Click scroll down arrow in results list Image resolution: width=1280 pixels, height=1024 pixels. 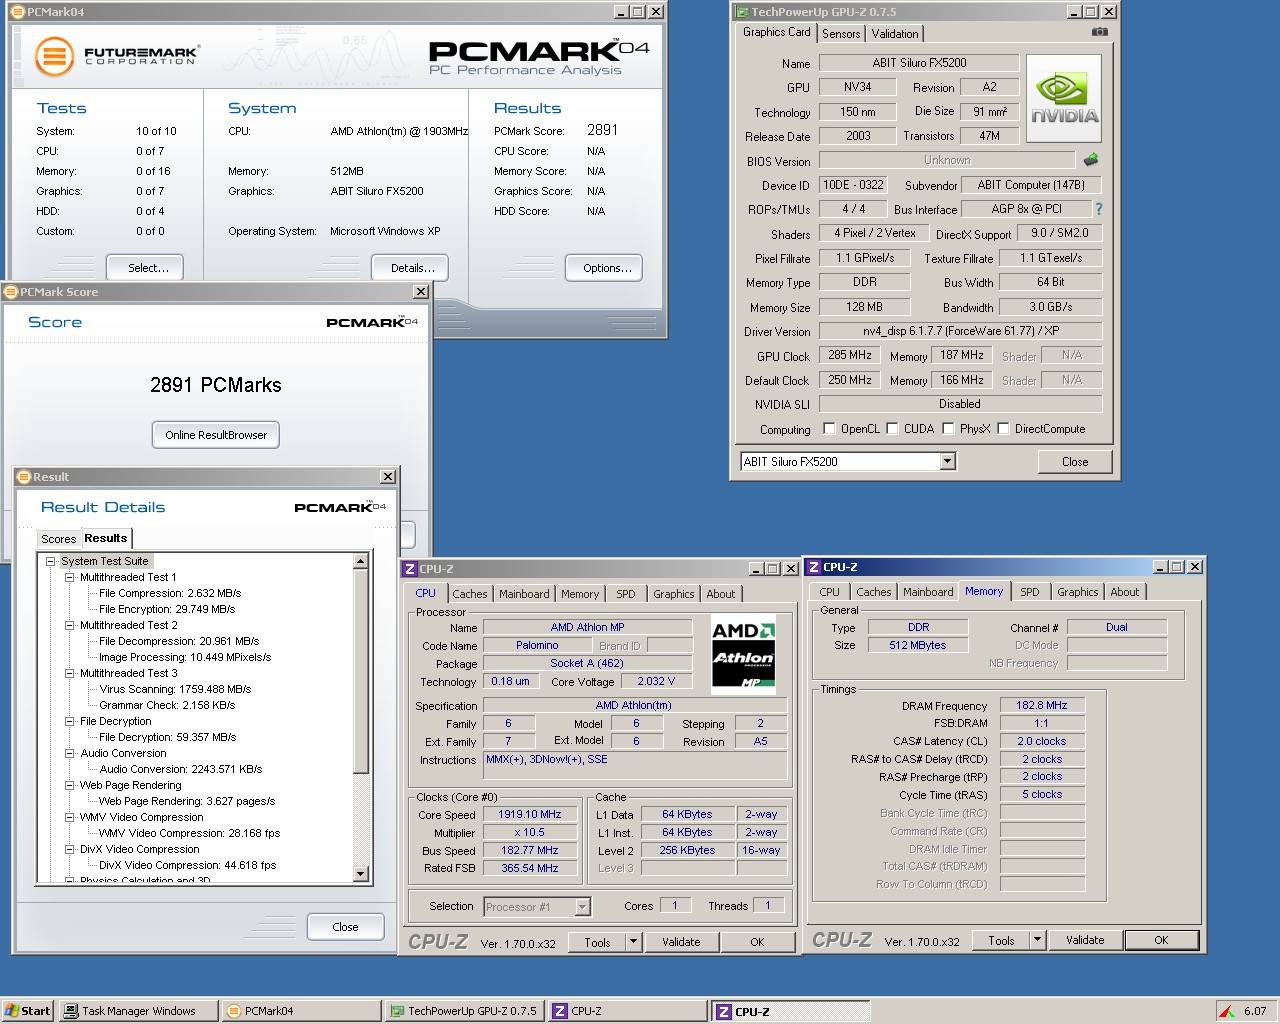(361, 873)
